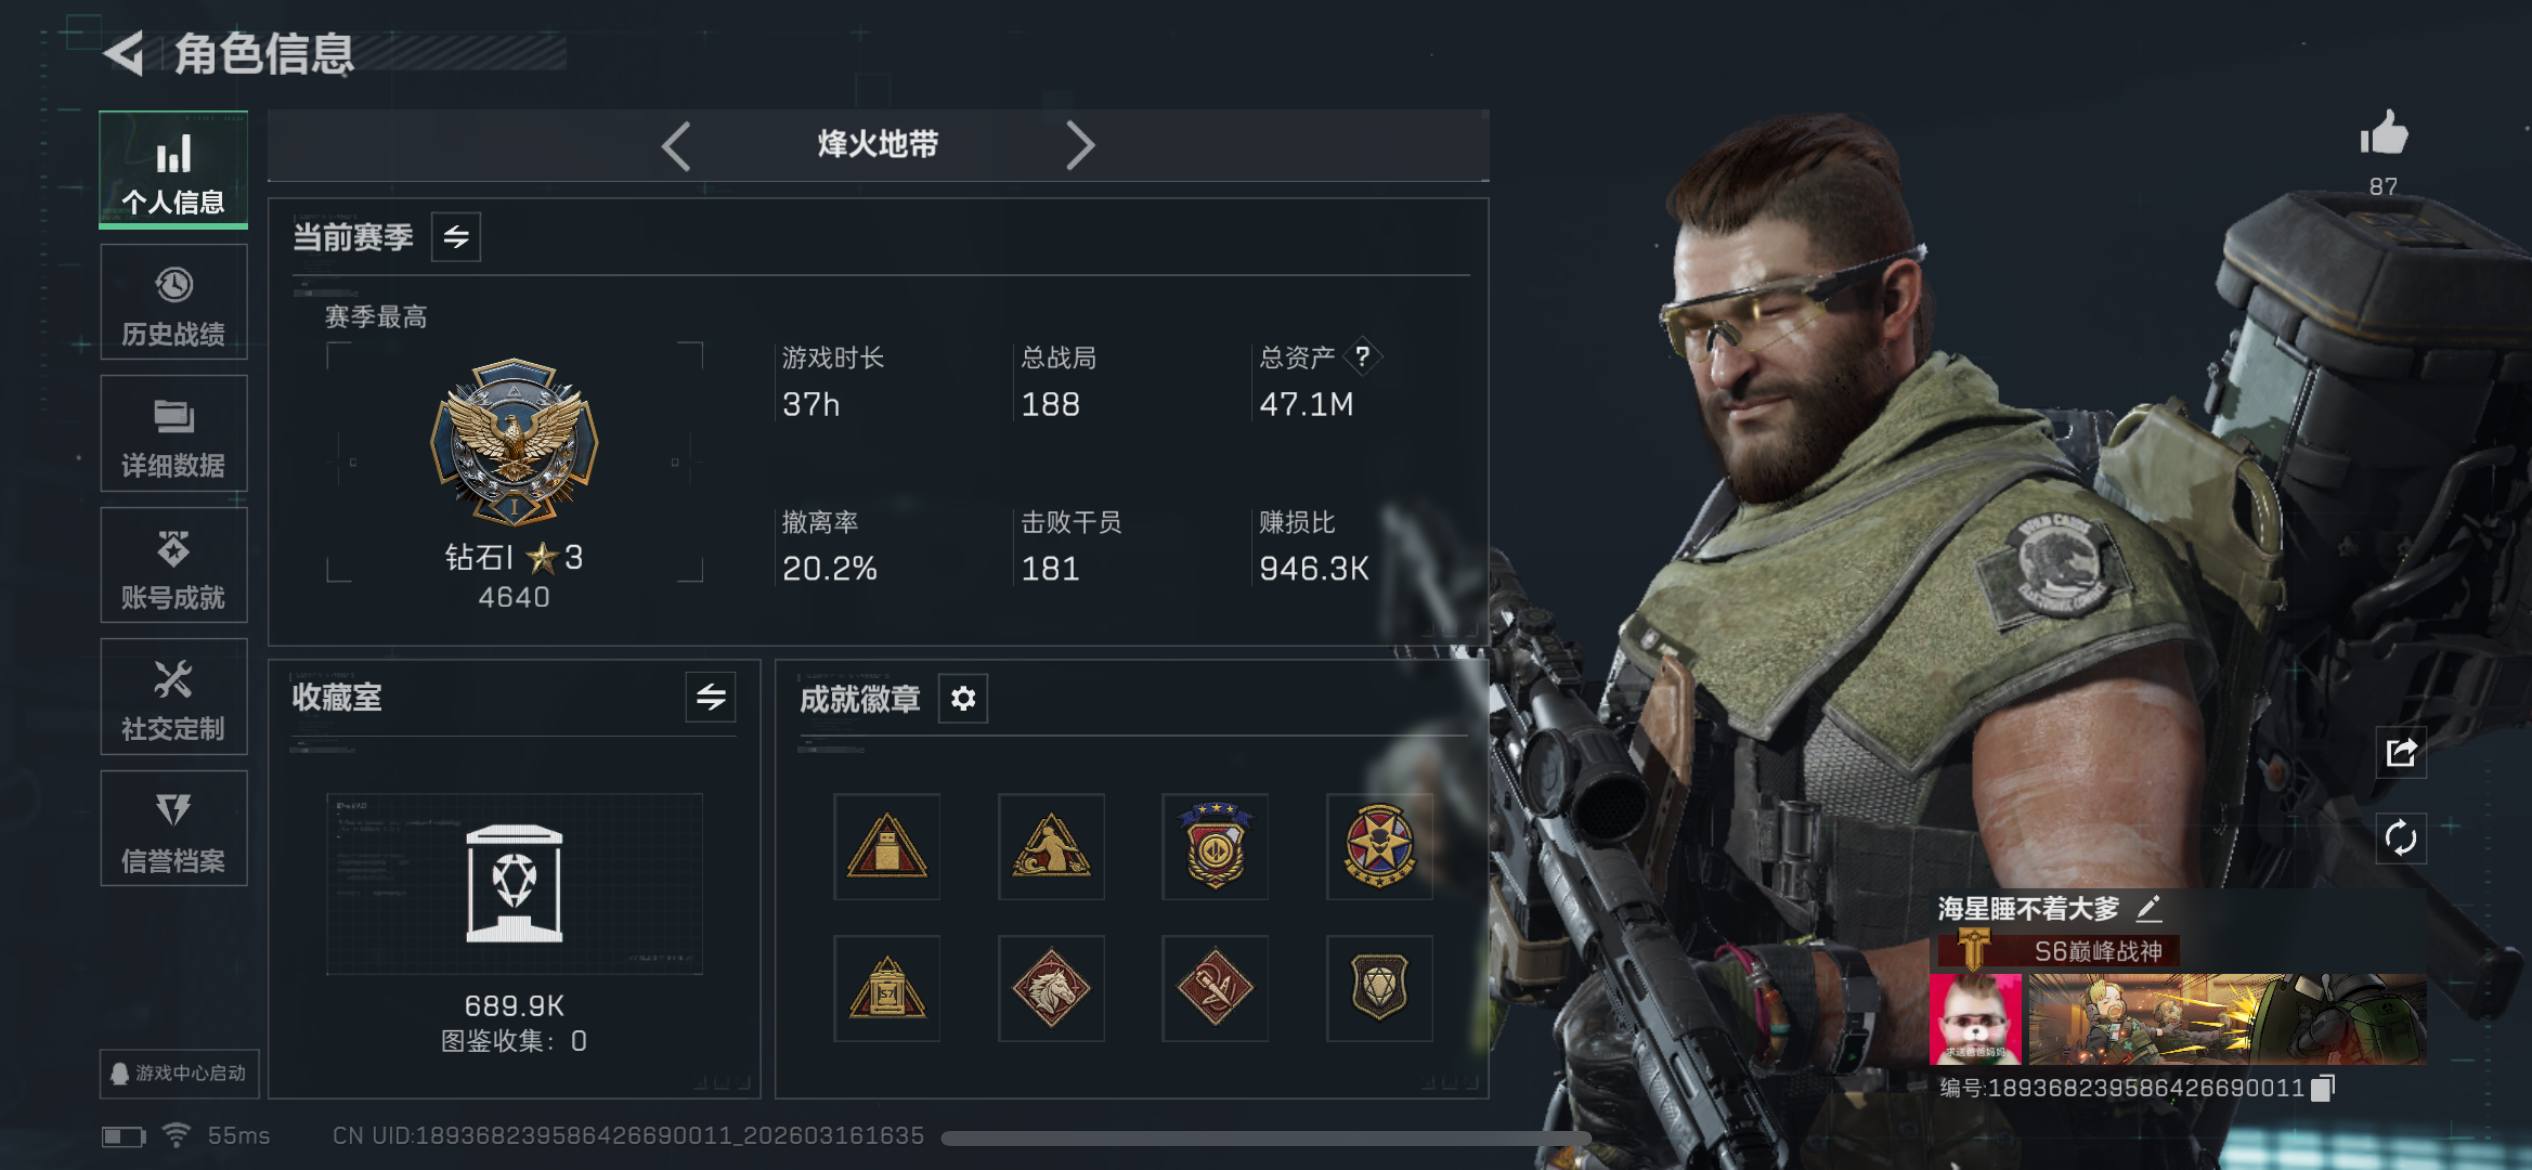
Task: Copy the player ID number
Action: point(2324,1087)
